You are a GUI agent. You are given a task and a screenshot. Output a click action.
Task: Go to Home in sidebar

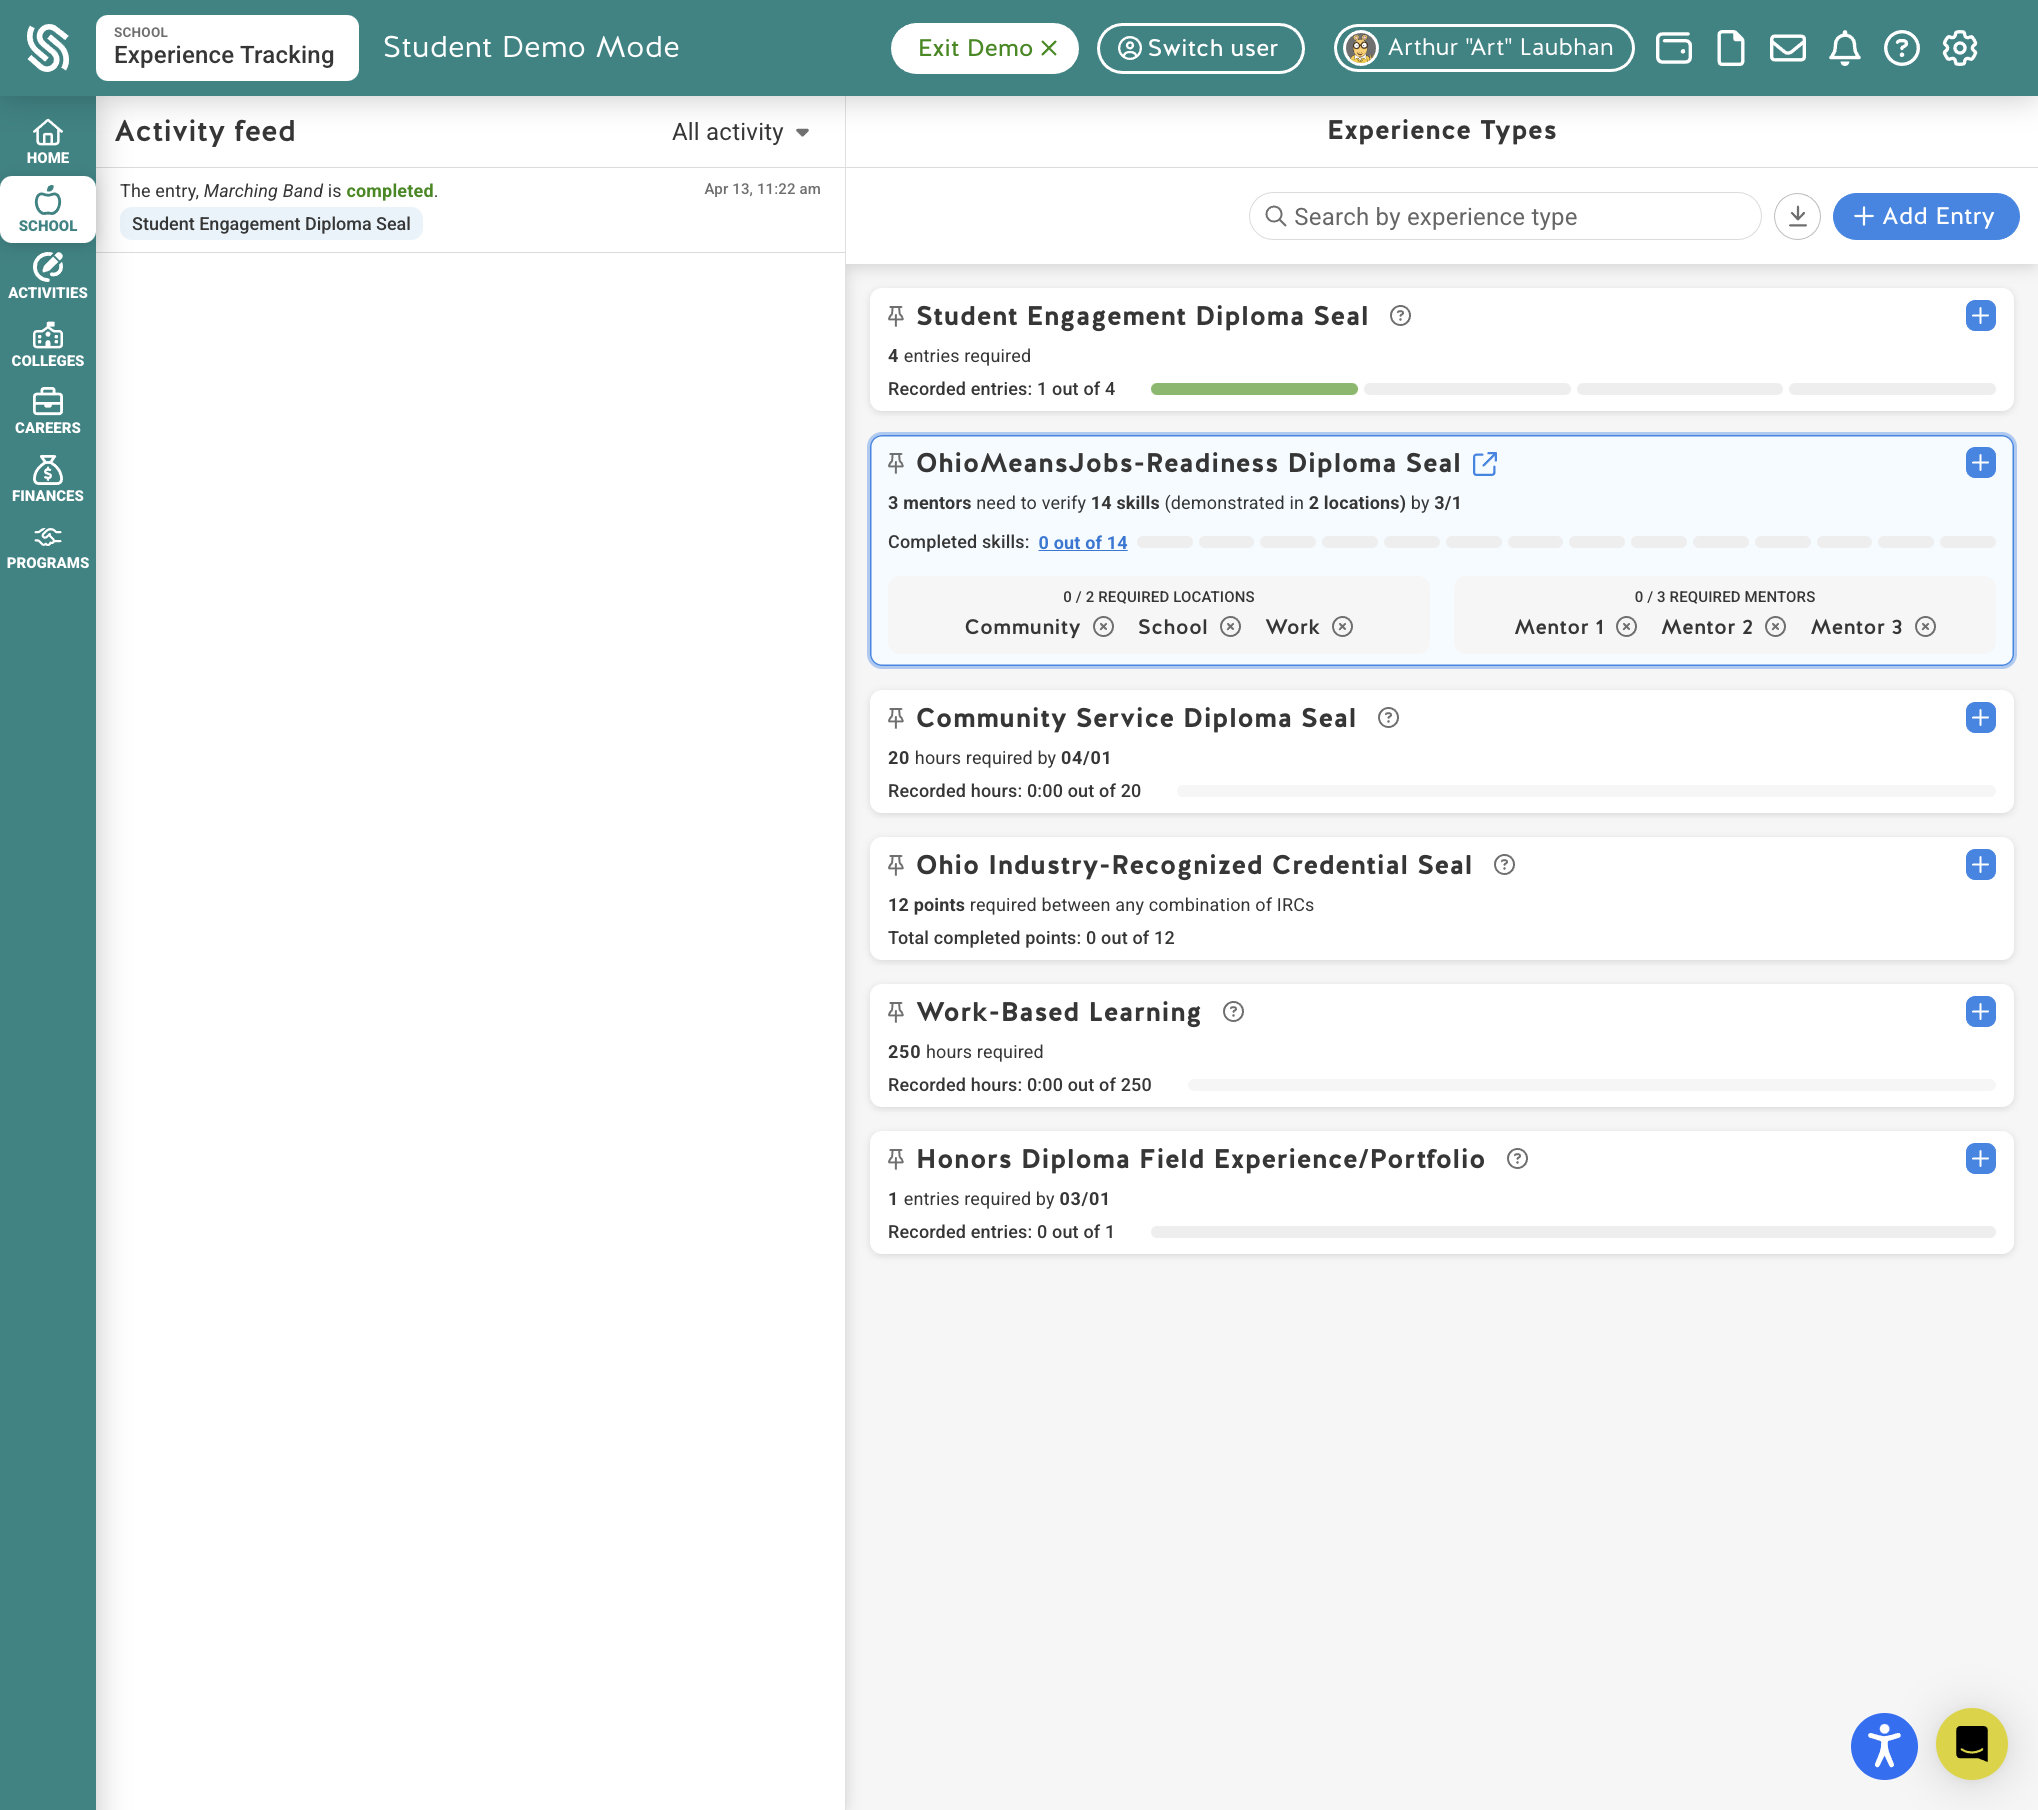point(48,142)
